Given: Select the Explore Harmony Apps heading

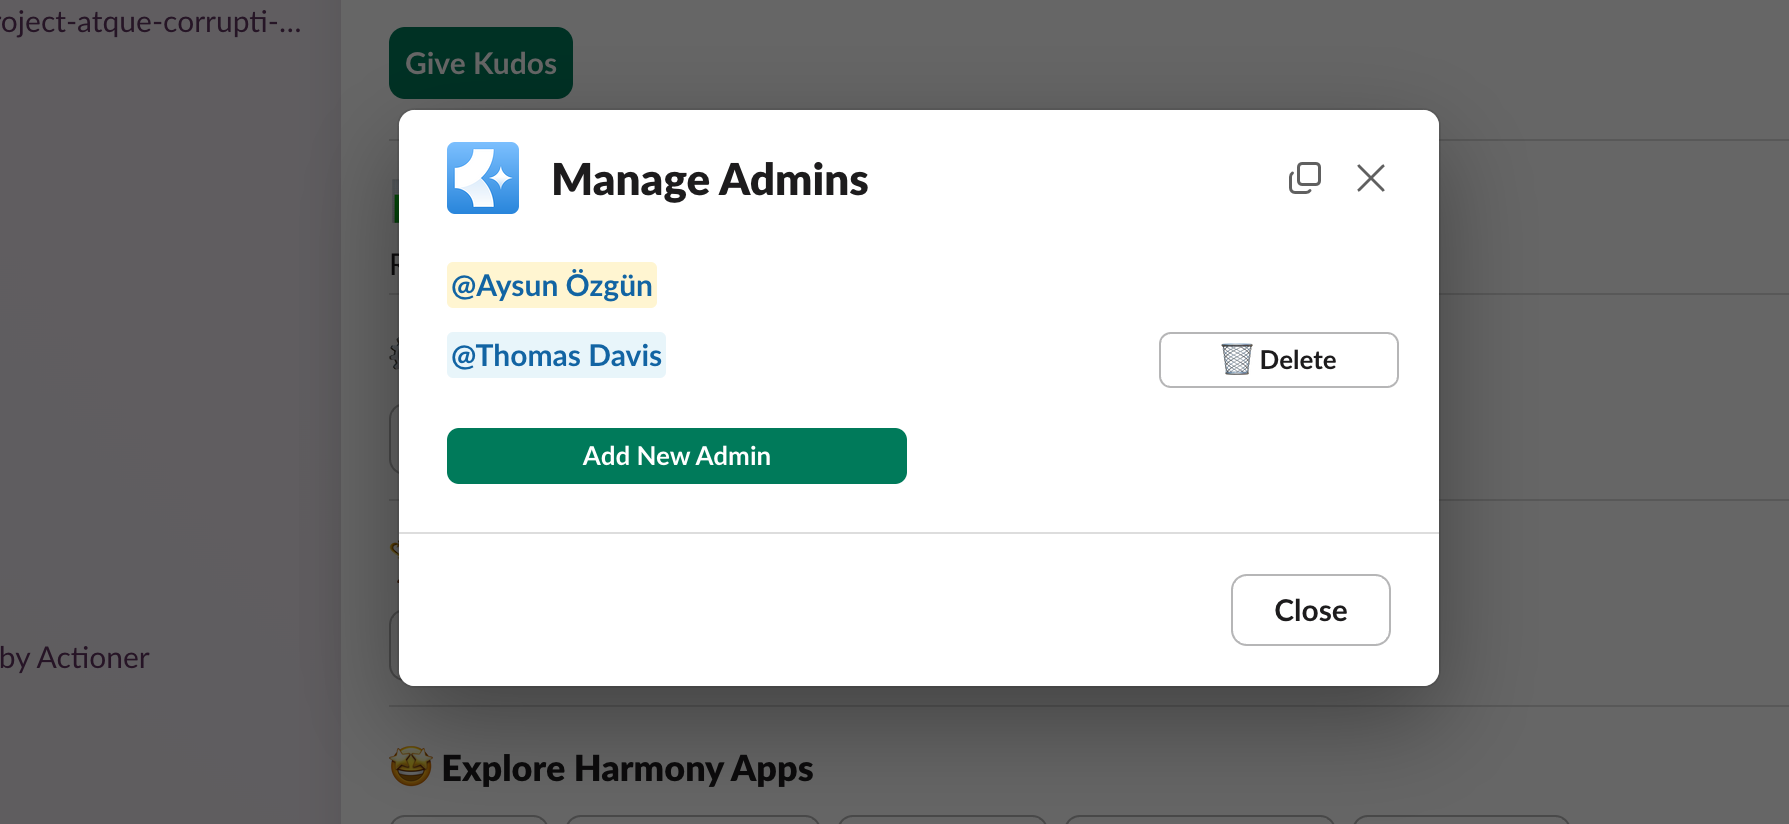Looking at the screenshot, I should click(627, 768).
